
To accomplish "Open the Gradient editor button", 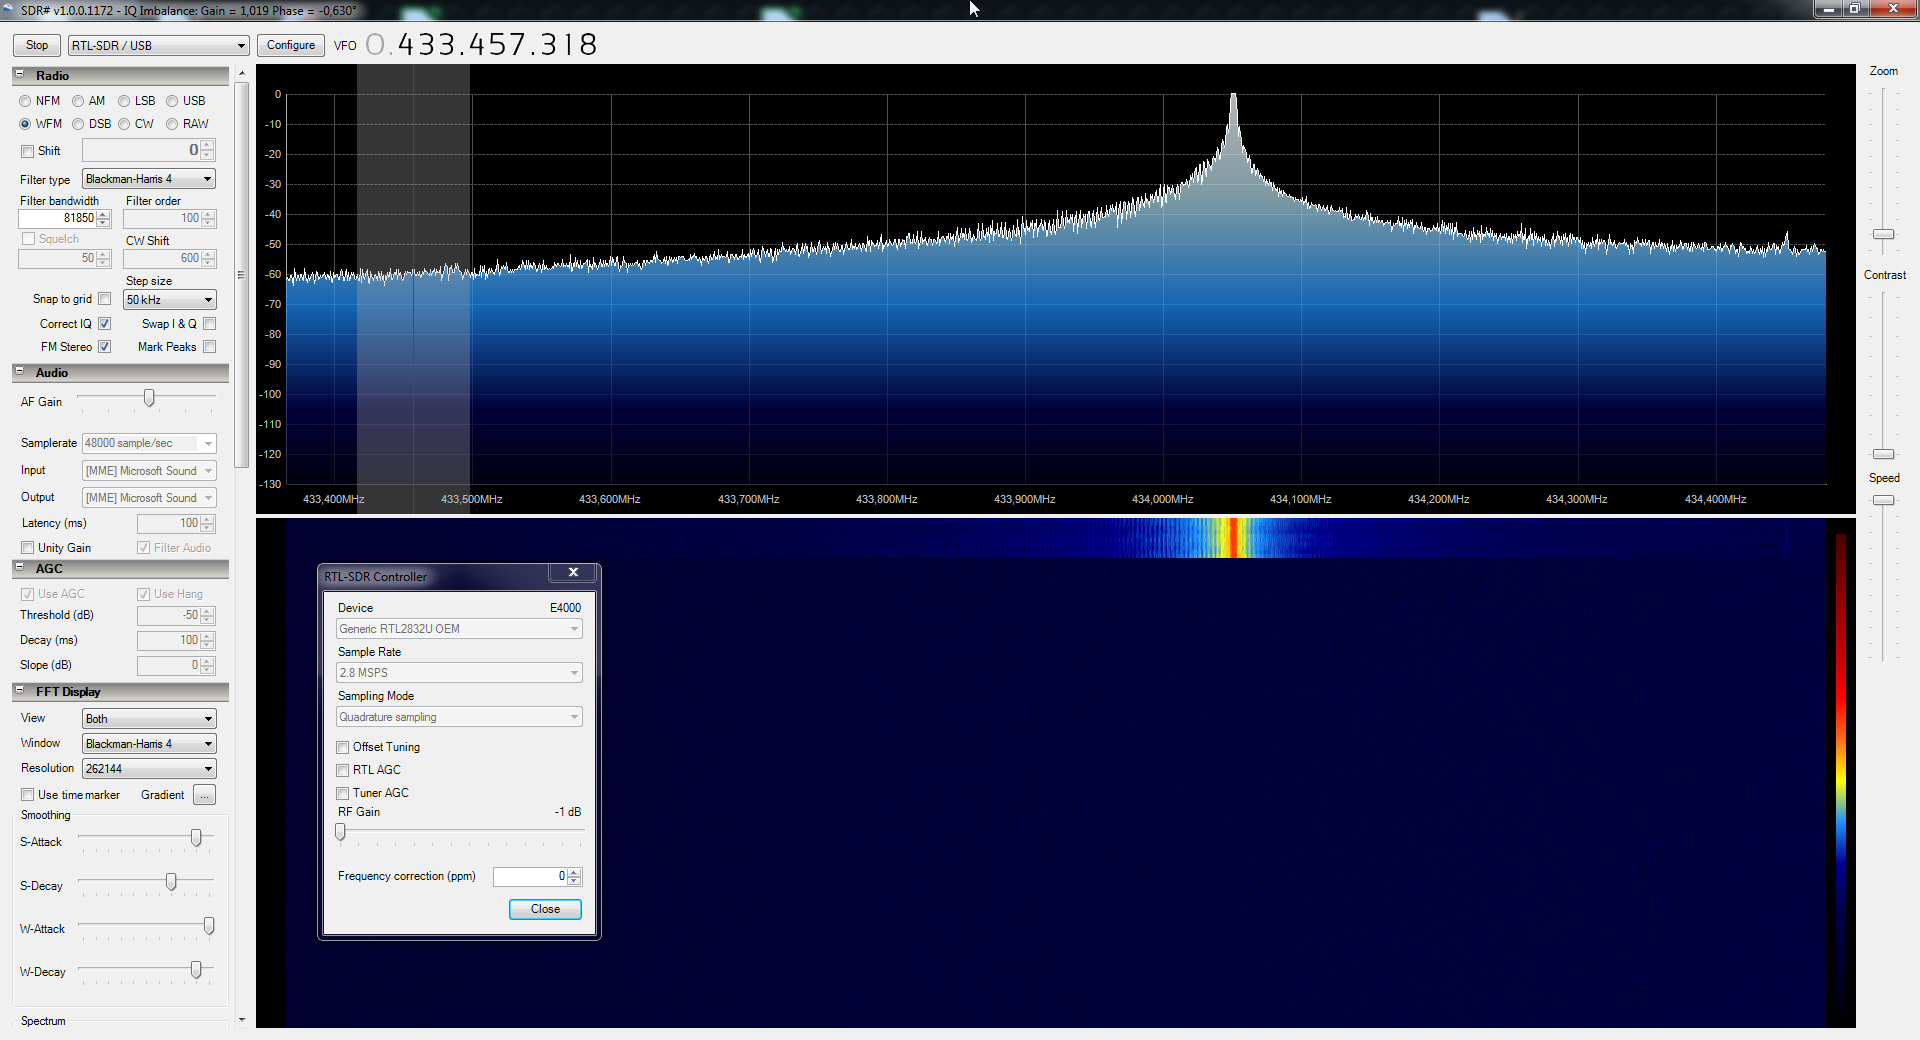I will click(204, 795).
